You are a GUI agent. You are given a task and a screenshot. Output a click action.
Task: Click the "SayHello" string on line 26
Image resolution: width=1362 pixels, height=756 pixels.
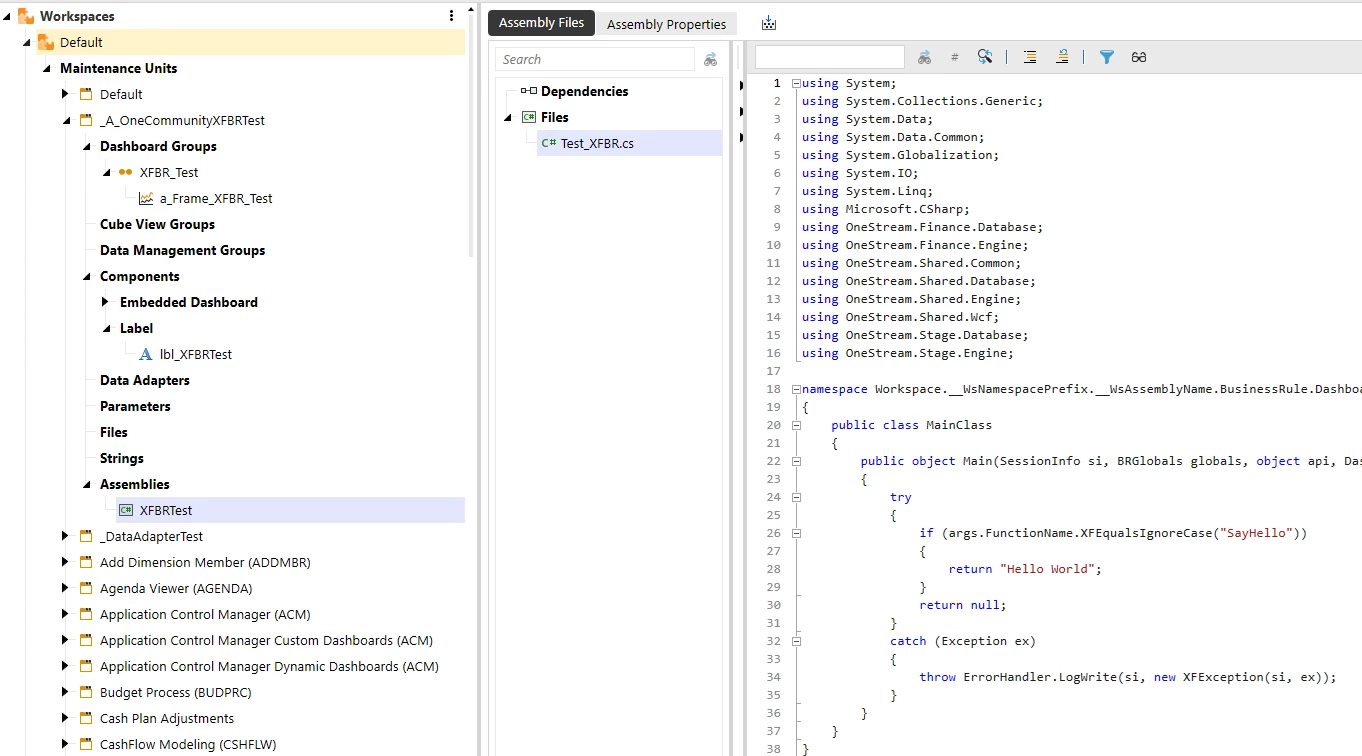click(1255, 533)
